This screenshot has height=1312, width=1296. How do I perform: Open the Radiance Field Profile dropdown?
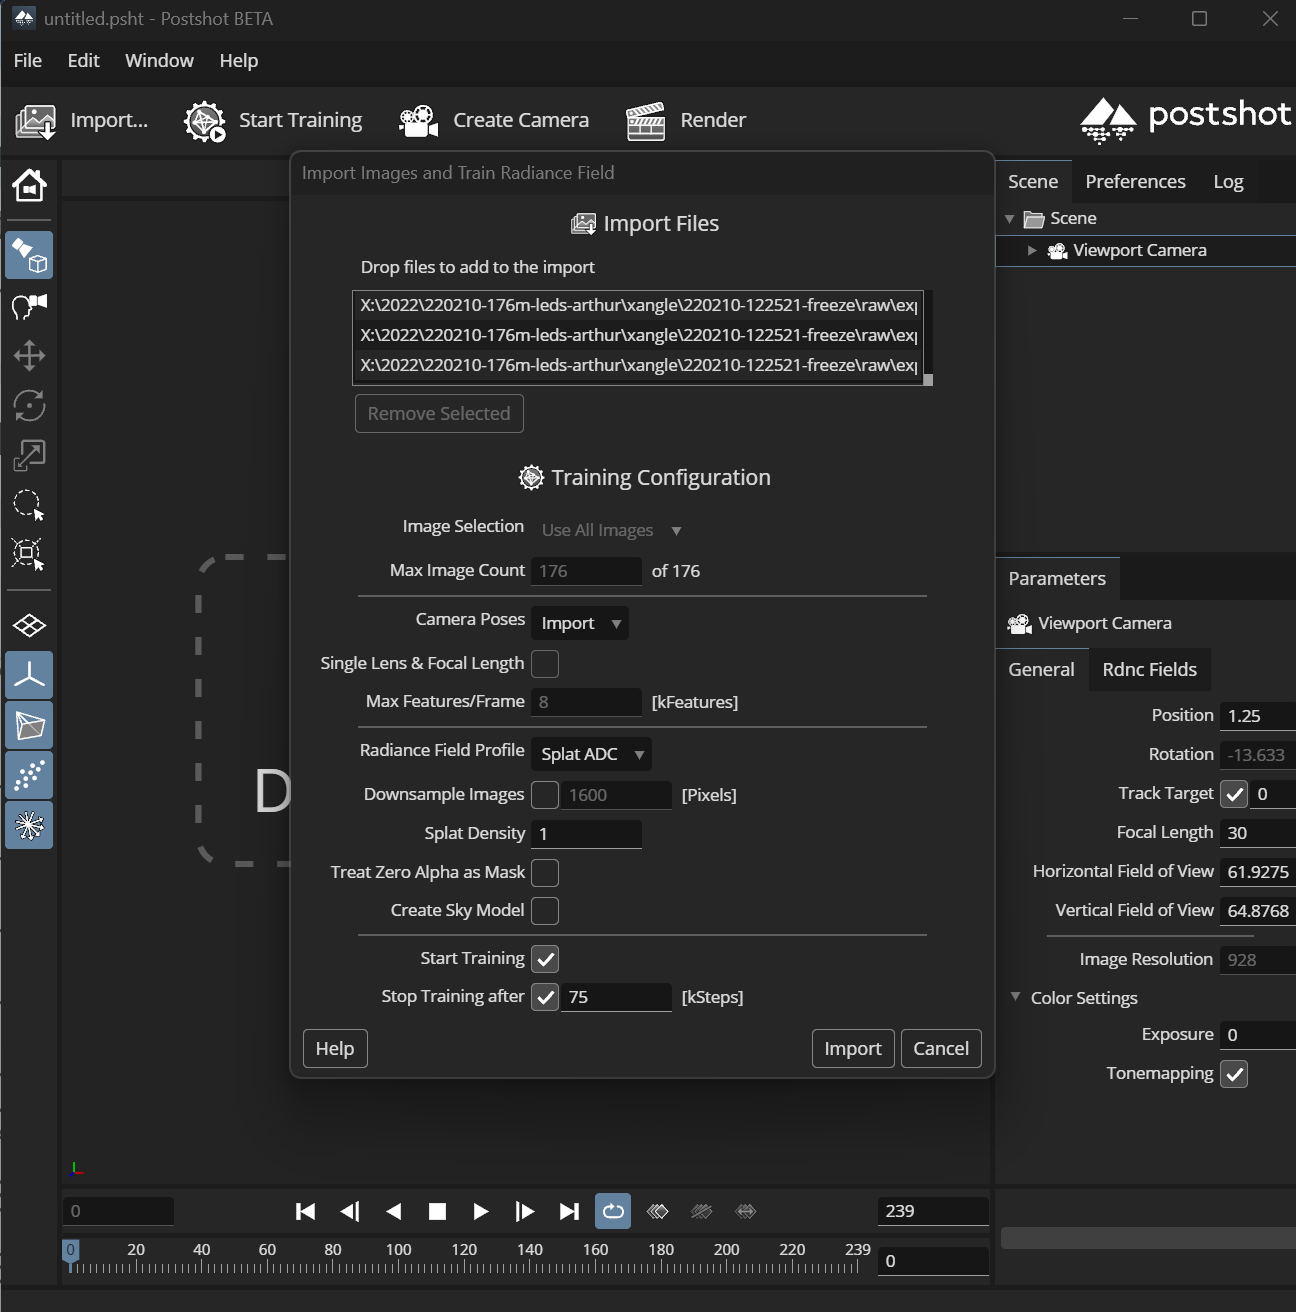pos(591,754)
